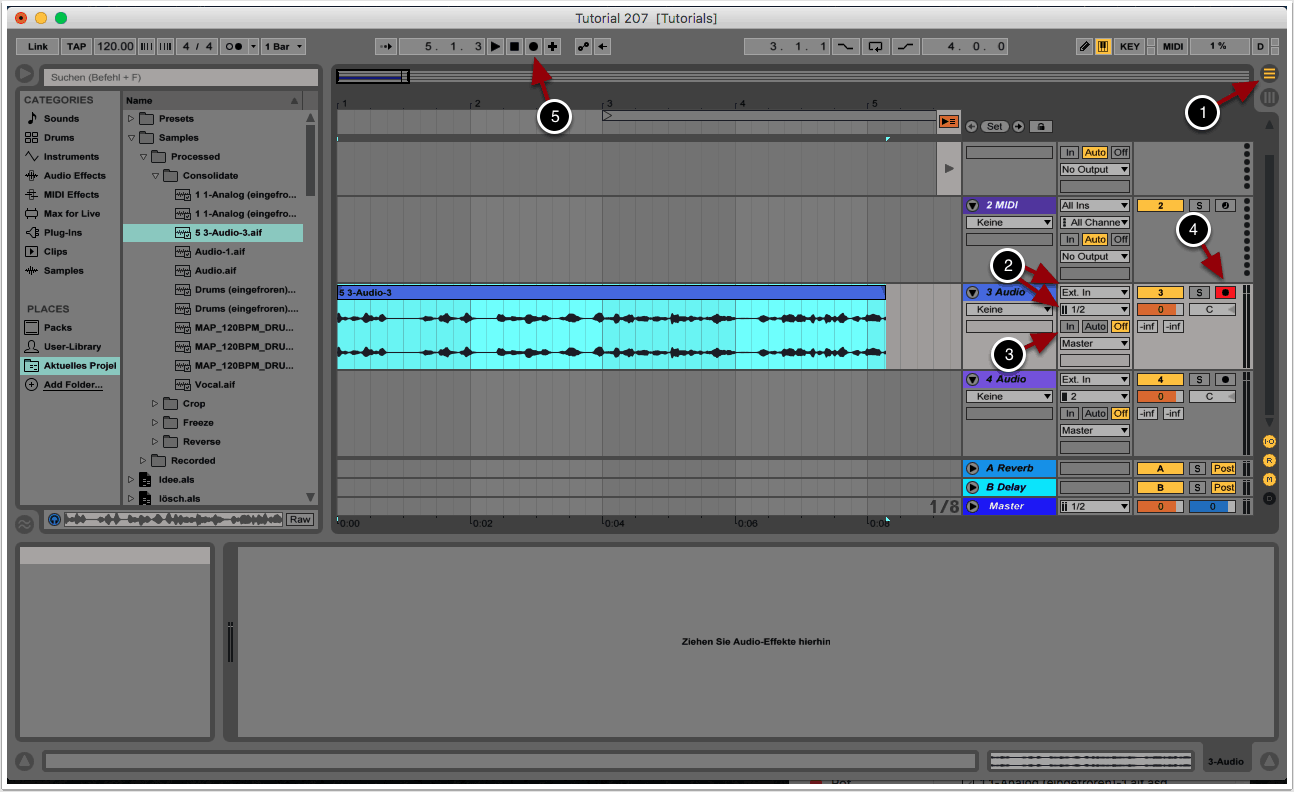Solo the 3 Audio track
This screenshot has width=1294, height=792.
click(1199, 293)
